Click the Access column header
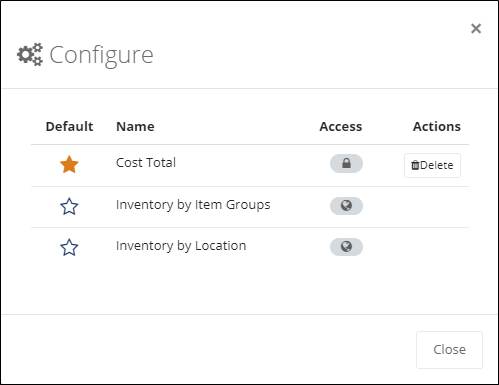The height and width of the screenshot is (385, 499). point(341,127)
